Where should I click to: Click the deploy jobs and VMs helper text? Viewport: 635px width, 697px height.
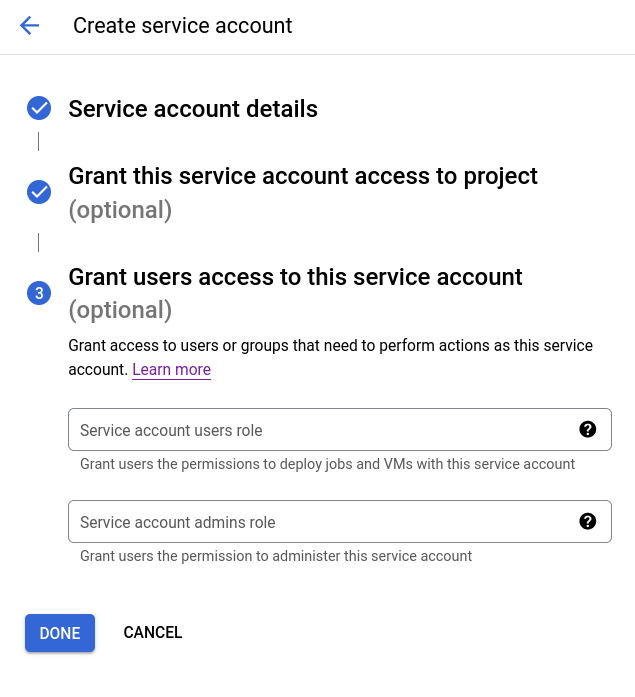[327, 464]
